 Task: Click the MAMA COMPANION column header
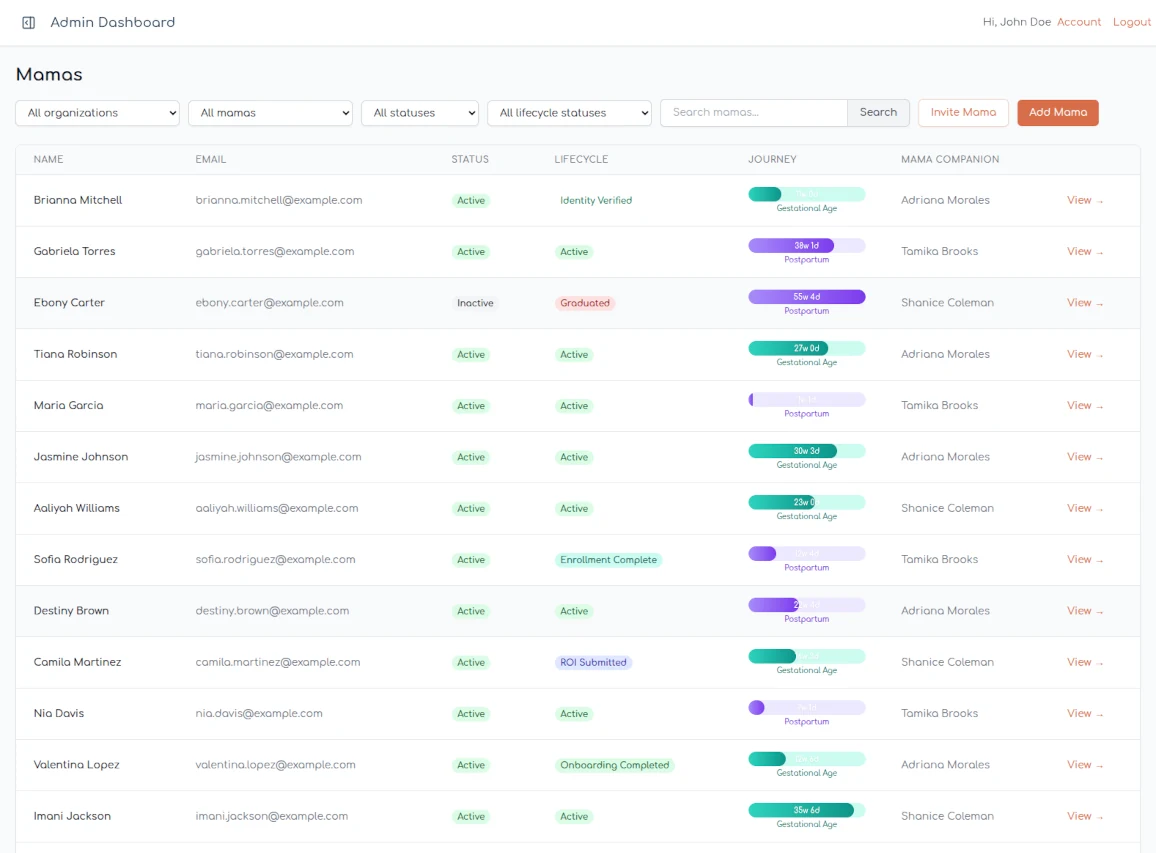pyautogui.click(x=950, y=159)
